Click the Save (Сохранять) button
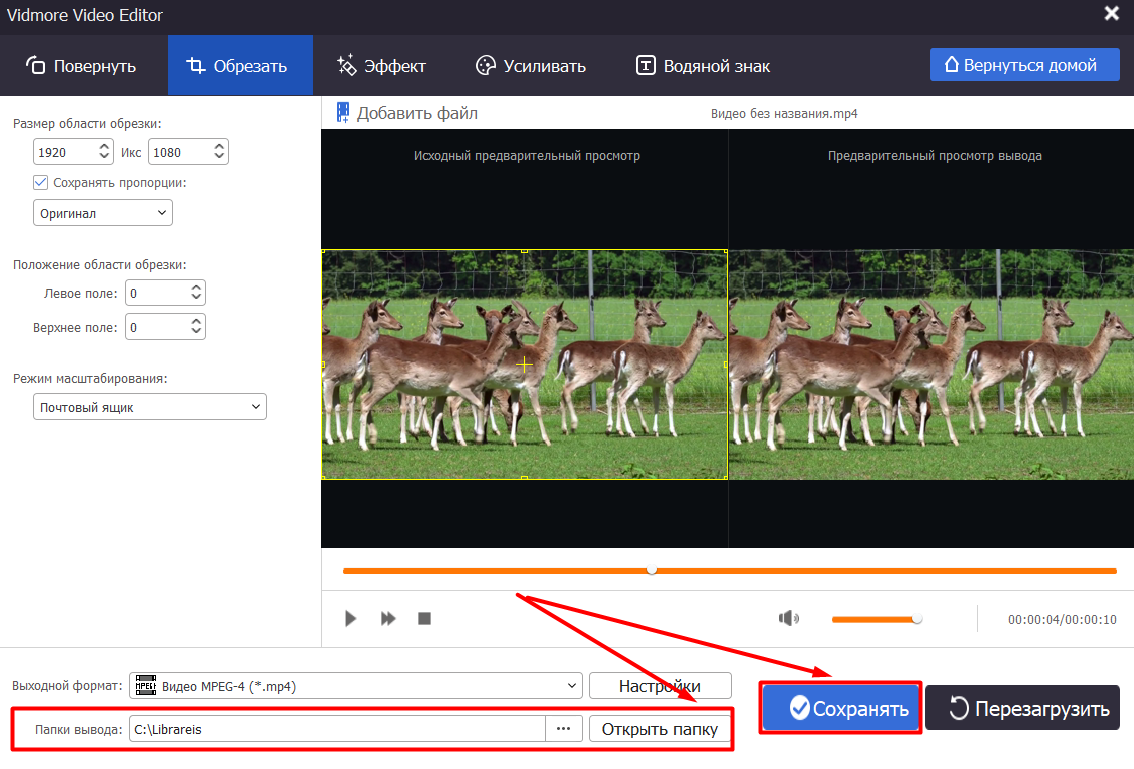 [x=840, y=709]
